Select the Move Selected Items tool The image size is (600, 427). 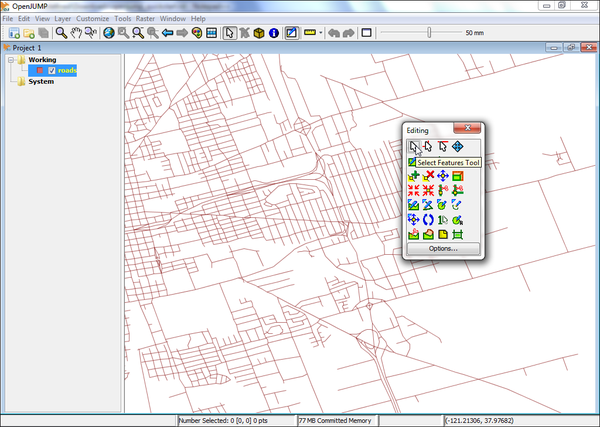coord(457,146)
